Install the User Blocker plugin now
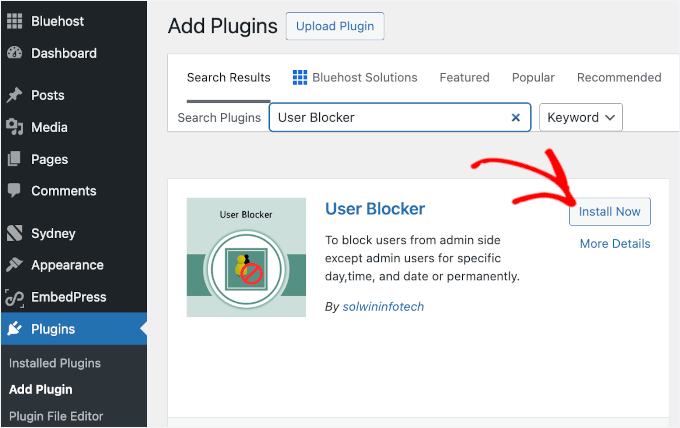 click(x=610, y=212)
